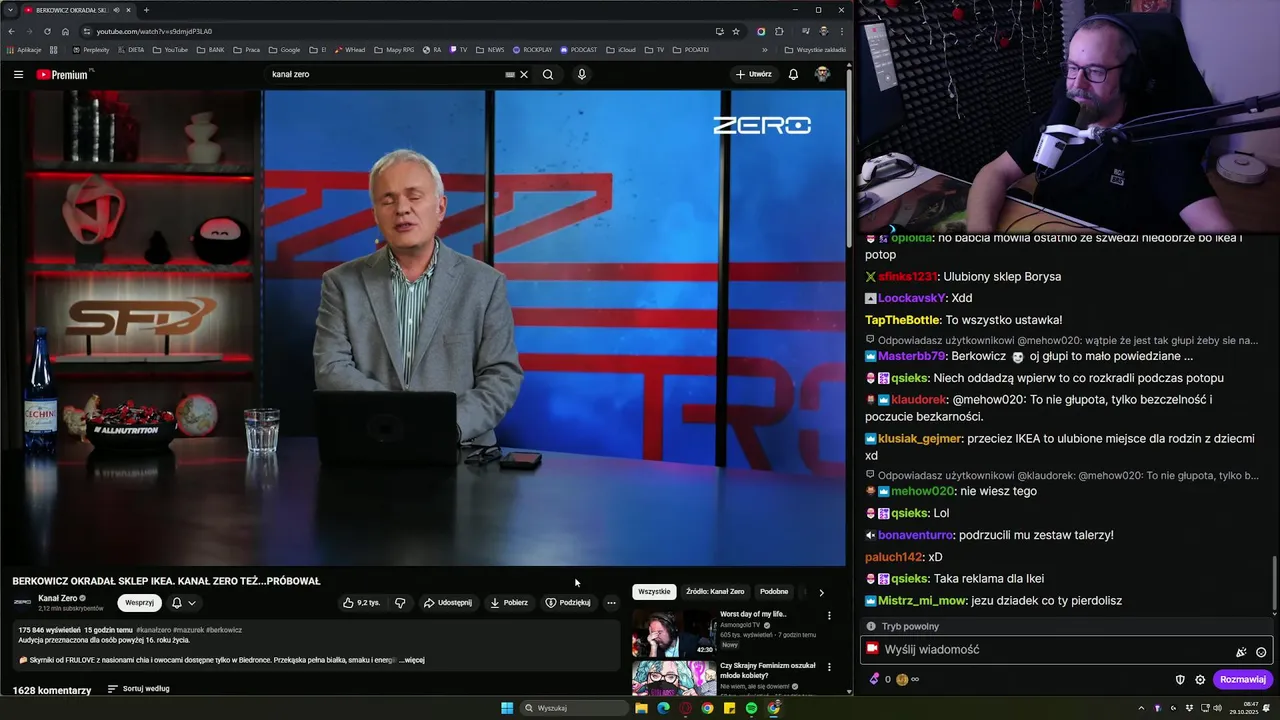Click the Utwórz create button
Viewport: 1280px width, 720px height.
(x=754, y=74)
